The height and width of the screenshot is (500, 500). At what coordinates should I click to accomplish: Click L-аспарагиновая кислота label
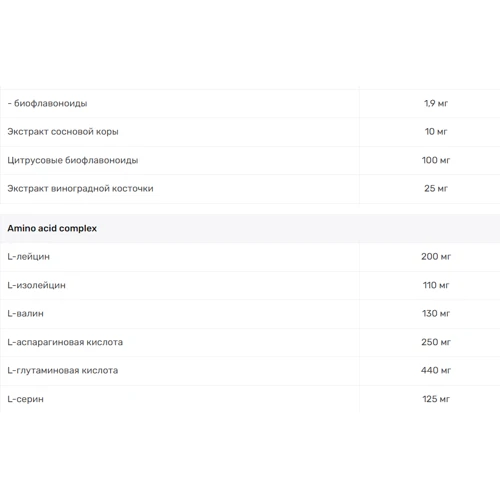[x=65, y=343]
